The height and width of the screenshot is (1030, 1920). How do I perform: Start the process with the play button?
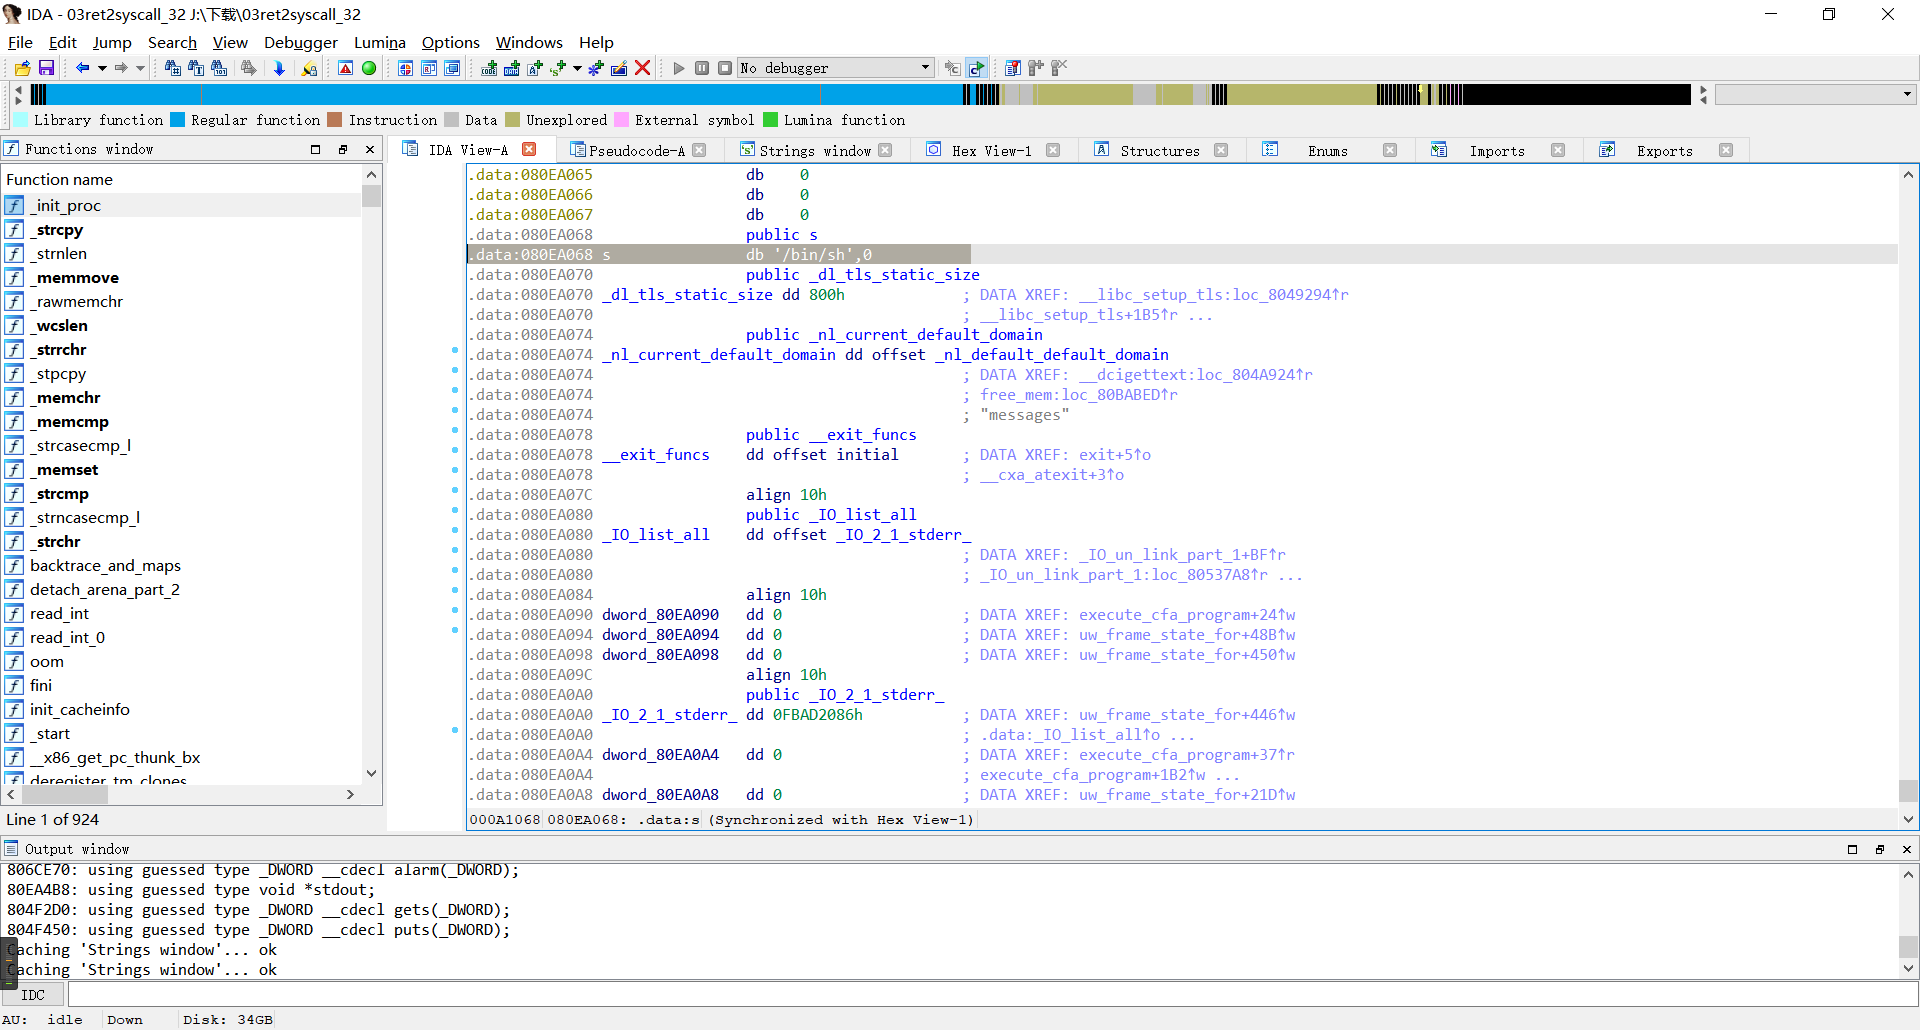tap(679, 68)
